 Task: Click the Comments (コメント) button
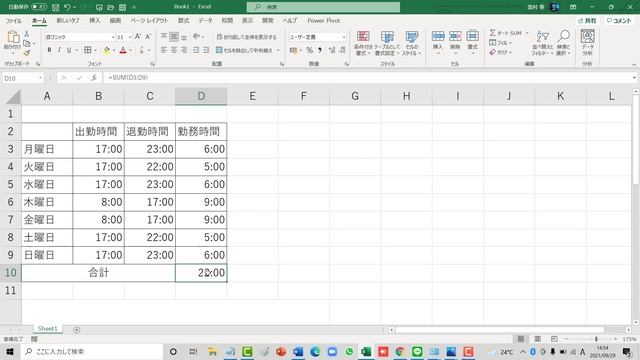pyautogui.click(x=619, y=21)
